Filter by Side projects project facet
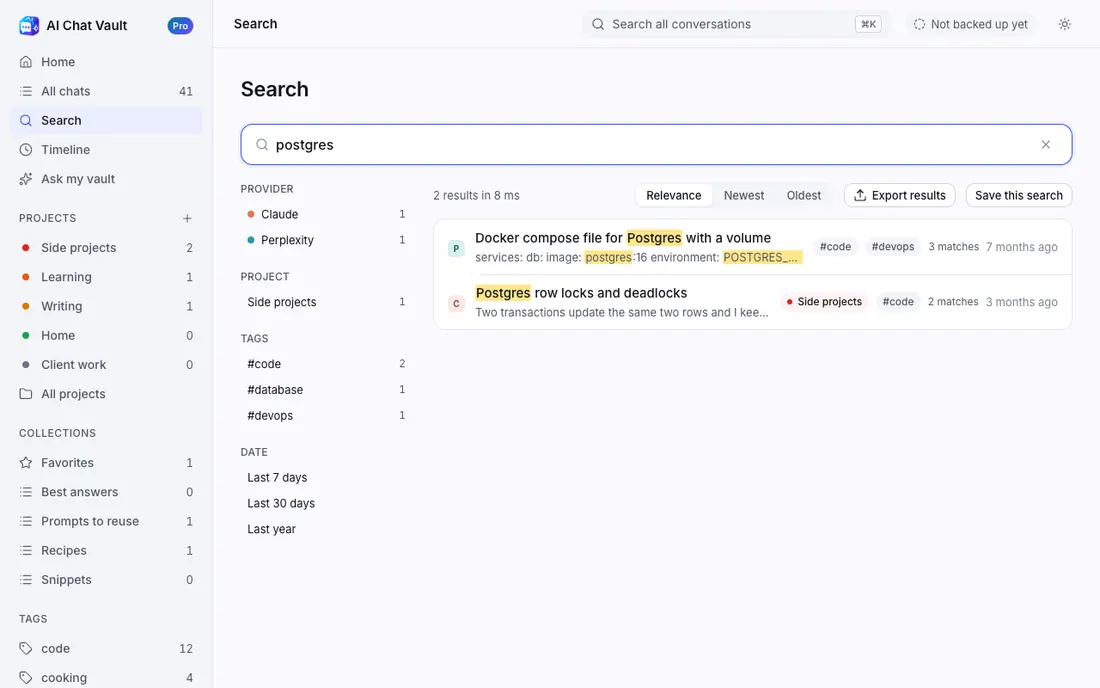 click(326, 302)
